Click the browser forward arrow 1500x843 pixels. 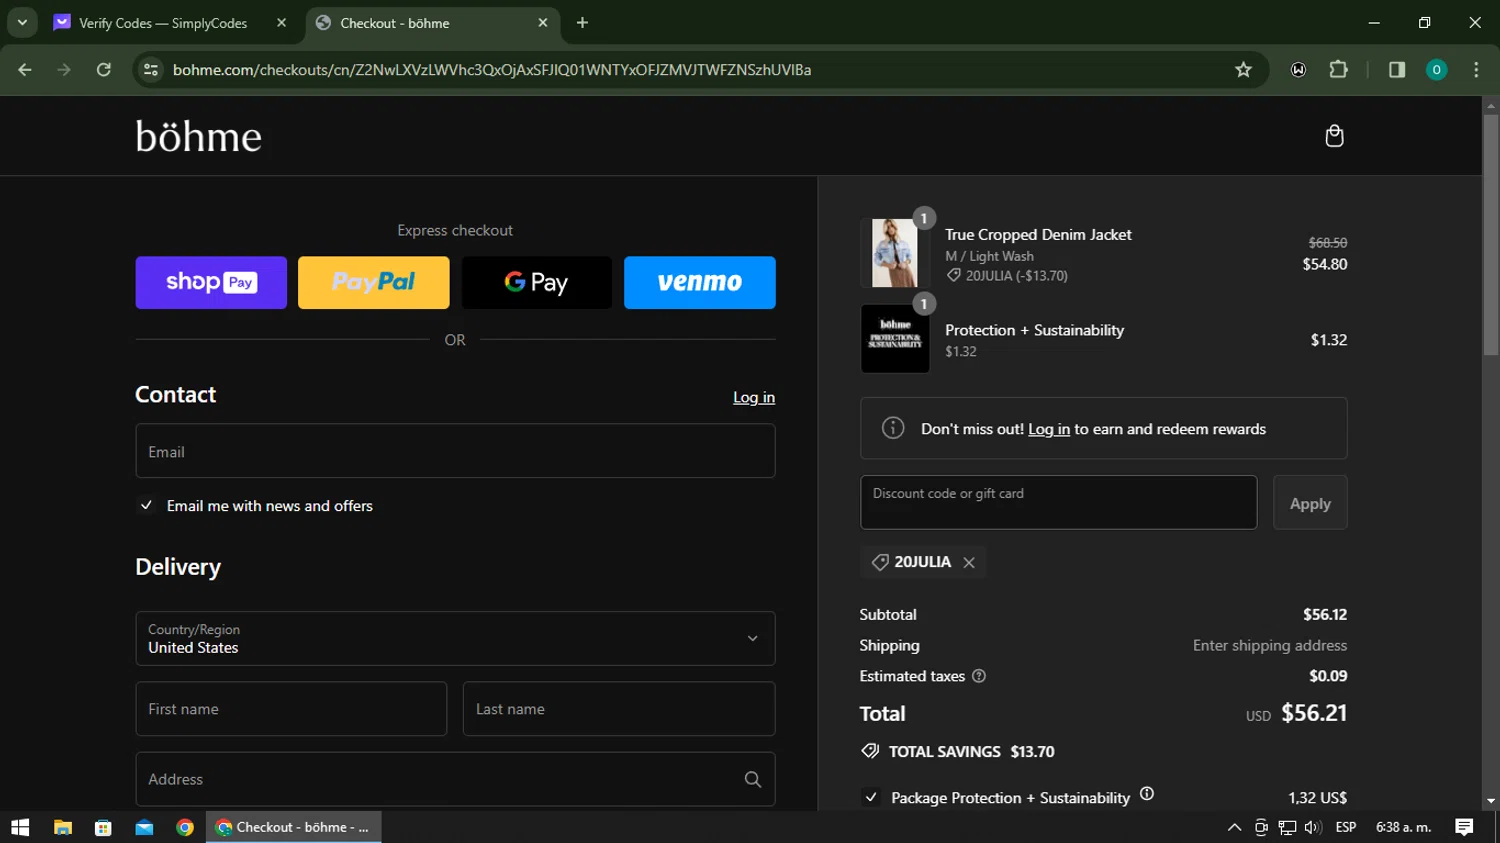pyautogui.click(x=64, y=70)
